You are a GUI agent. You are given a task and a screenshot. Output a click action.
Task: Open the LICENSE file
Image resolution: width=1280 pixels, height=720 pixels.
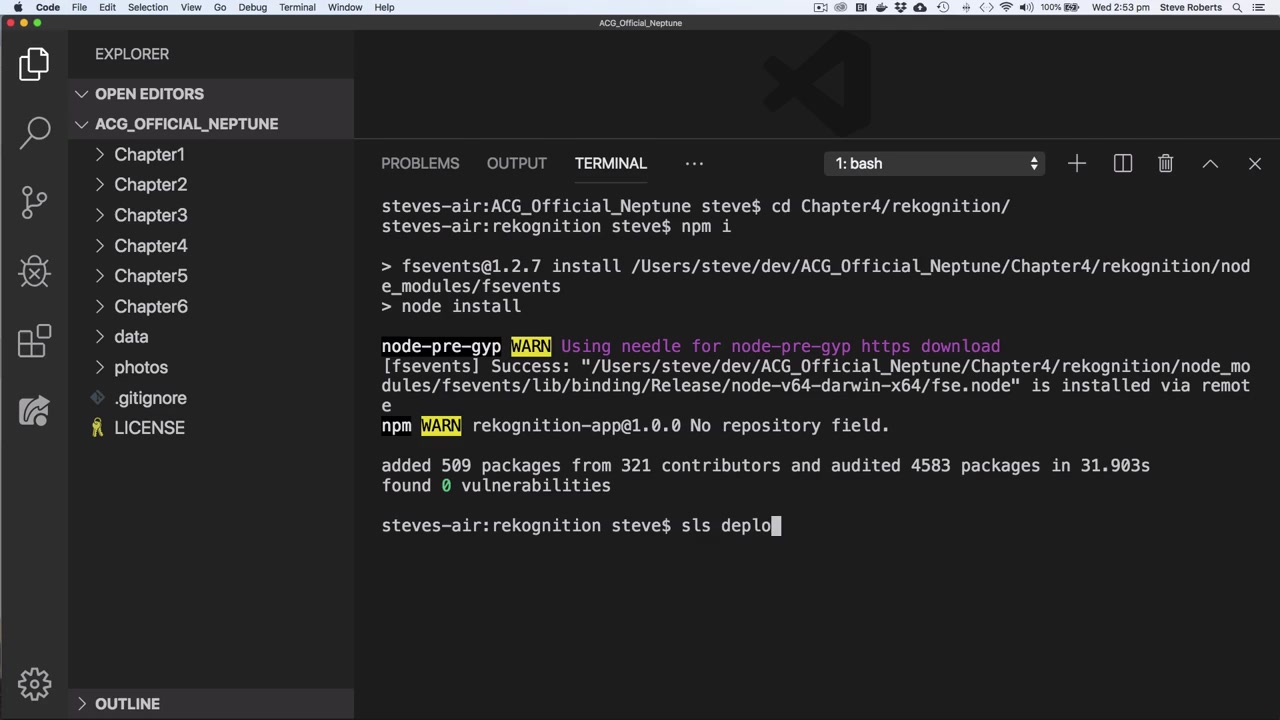click(x=149, y=427)
